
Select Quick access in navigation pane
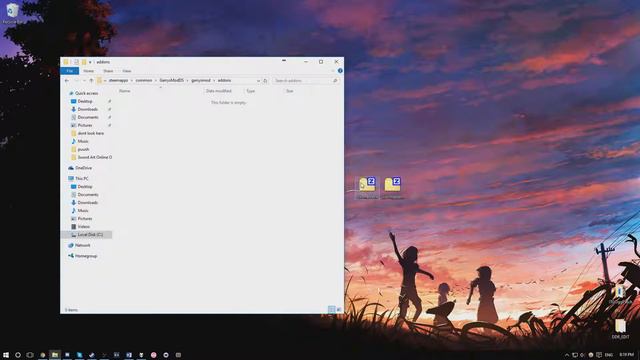click(86, 93)
